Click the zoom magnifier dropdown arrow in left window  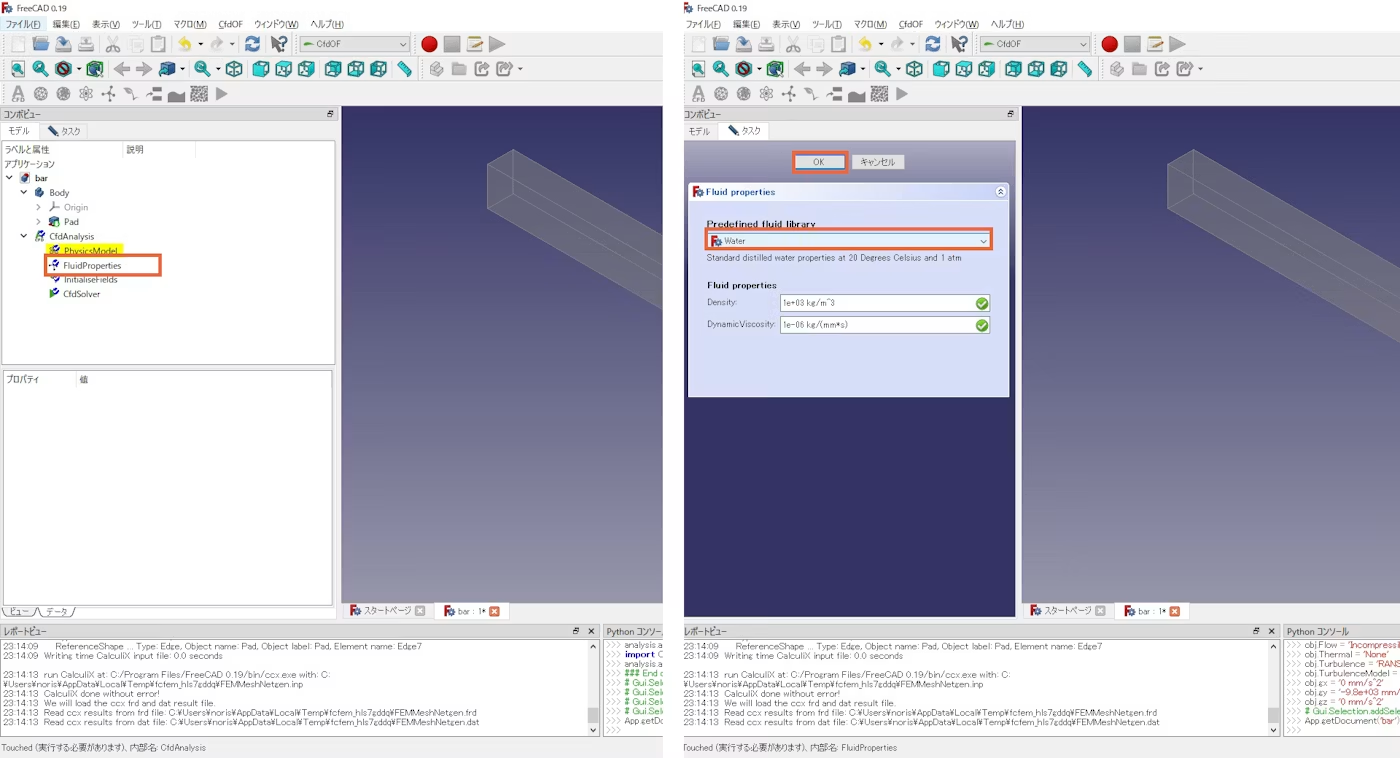click(x=219, y=70)
